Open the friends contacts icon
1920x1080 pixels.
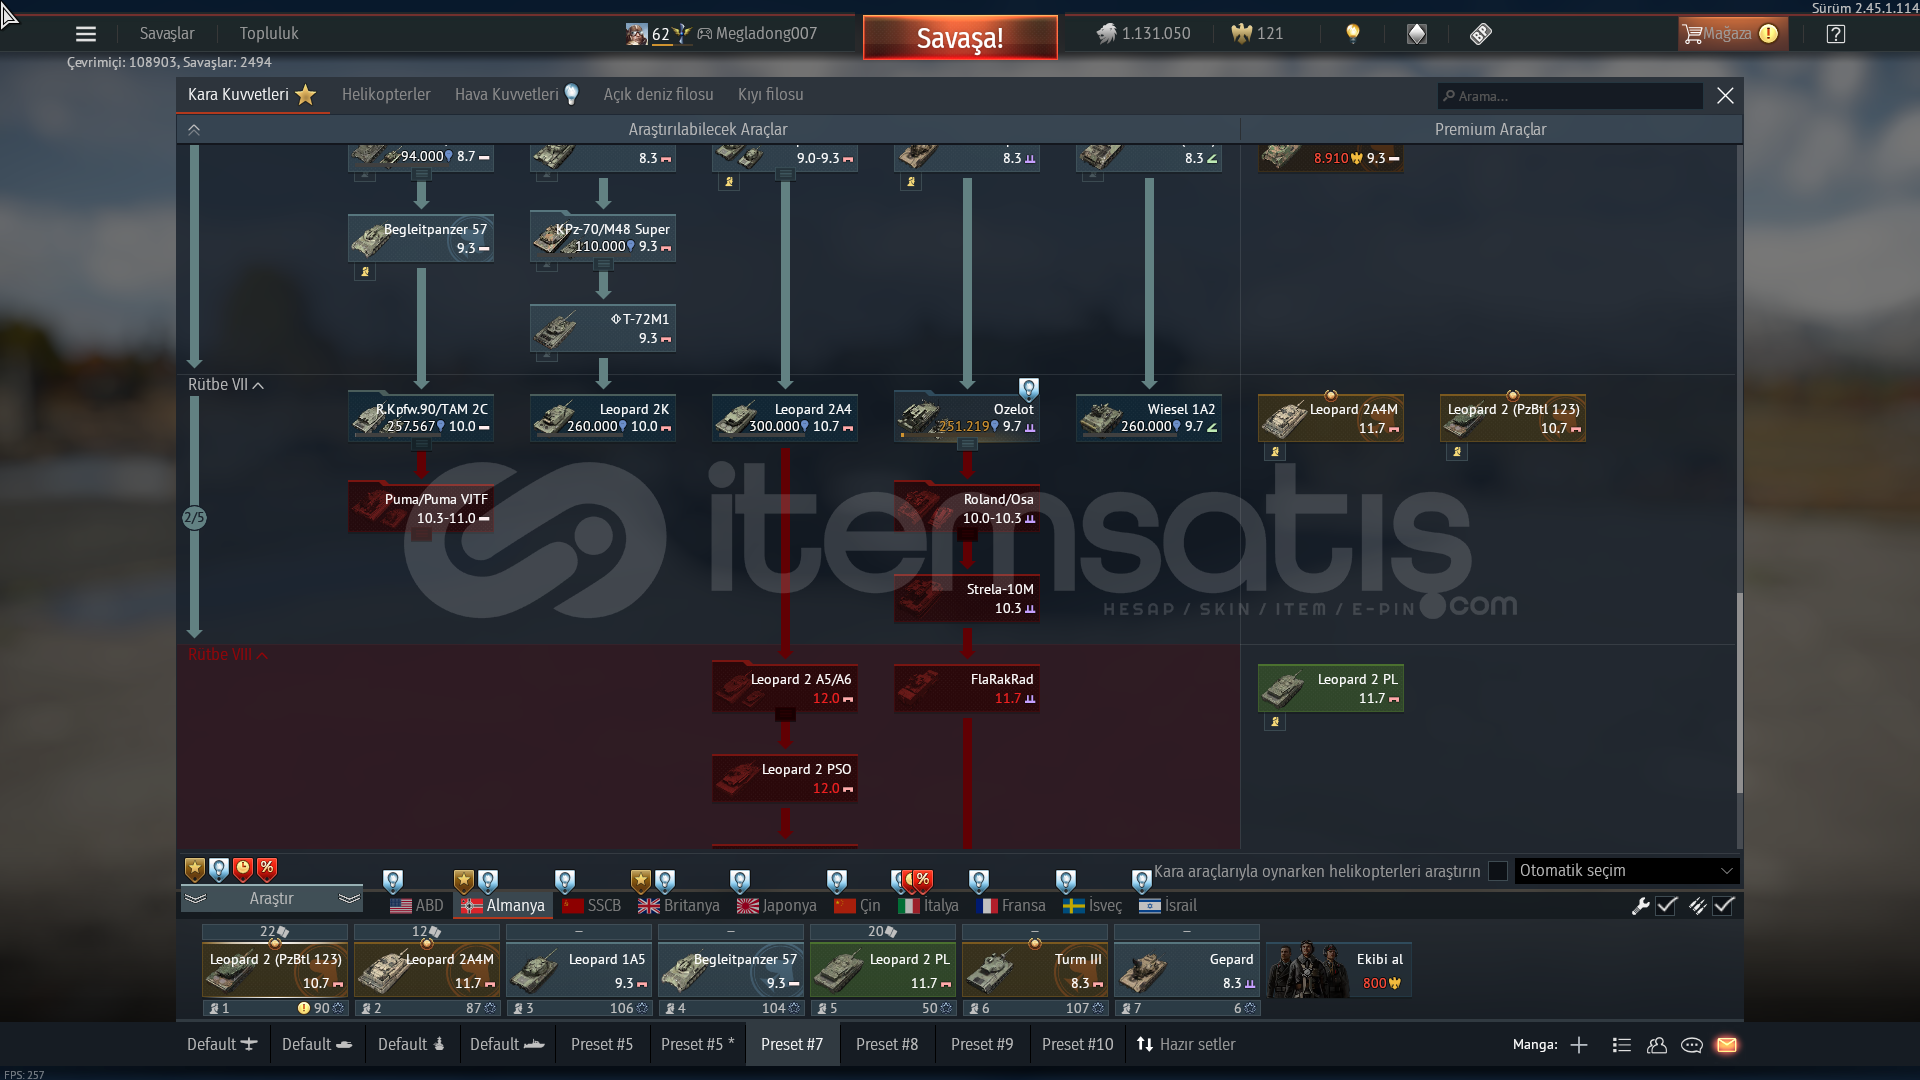[x=1657, y=1045]
